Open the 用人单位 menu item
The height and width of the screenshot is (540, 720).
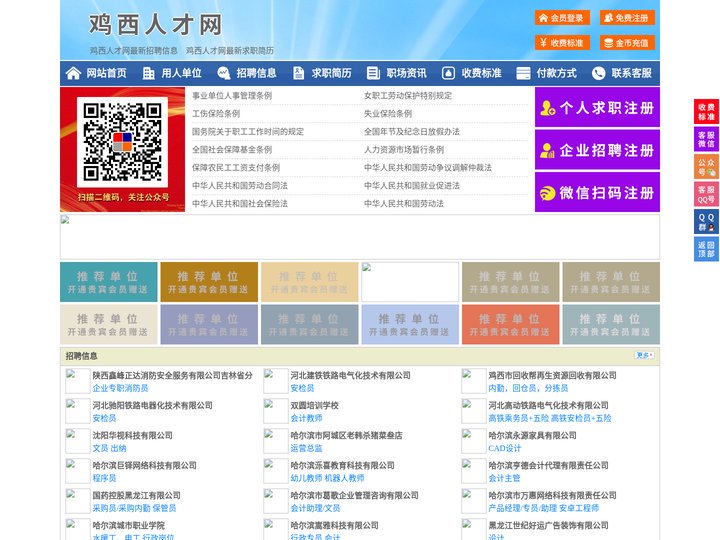pos(172,73)
